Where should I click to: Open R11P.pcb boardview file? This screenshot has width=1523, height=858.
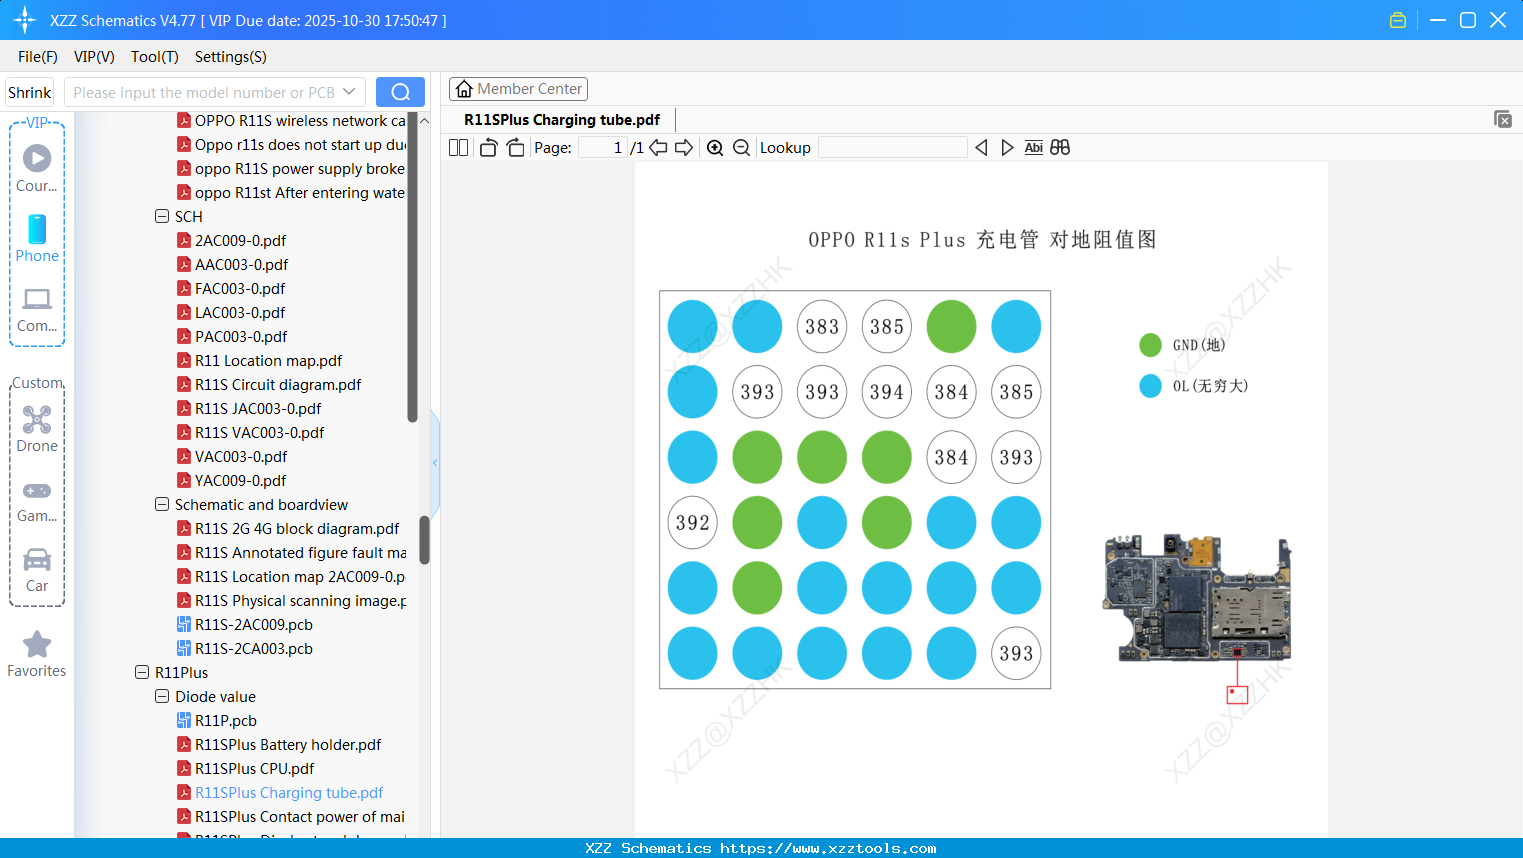coord(225,721)
